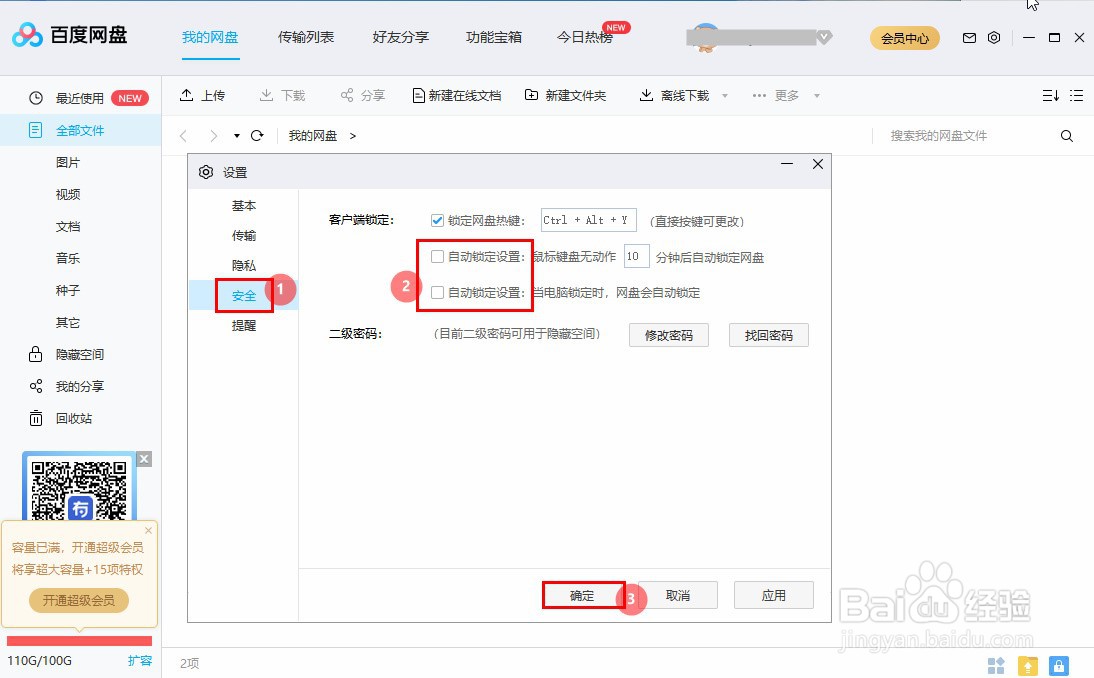Image resolution: width=1094 pixels, height=678 pixels.
Task: Expand the account dropdown arrow at top
Action: click(823, 37)
